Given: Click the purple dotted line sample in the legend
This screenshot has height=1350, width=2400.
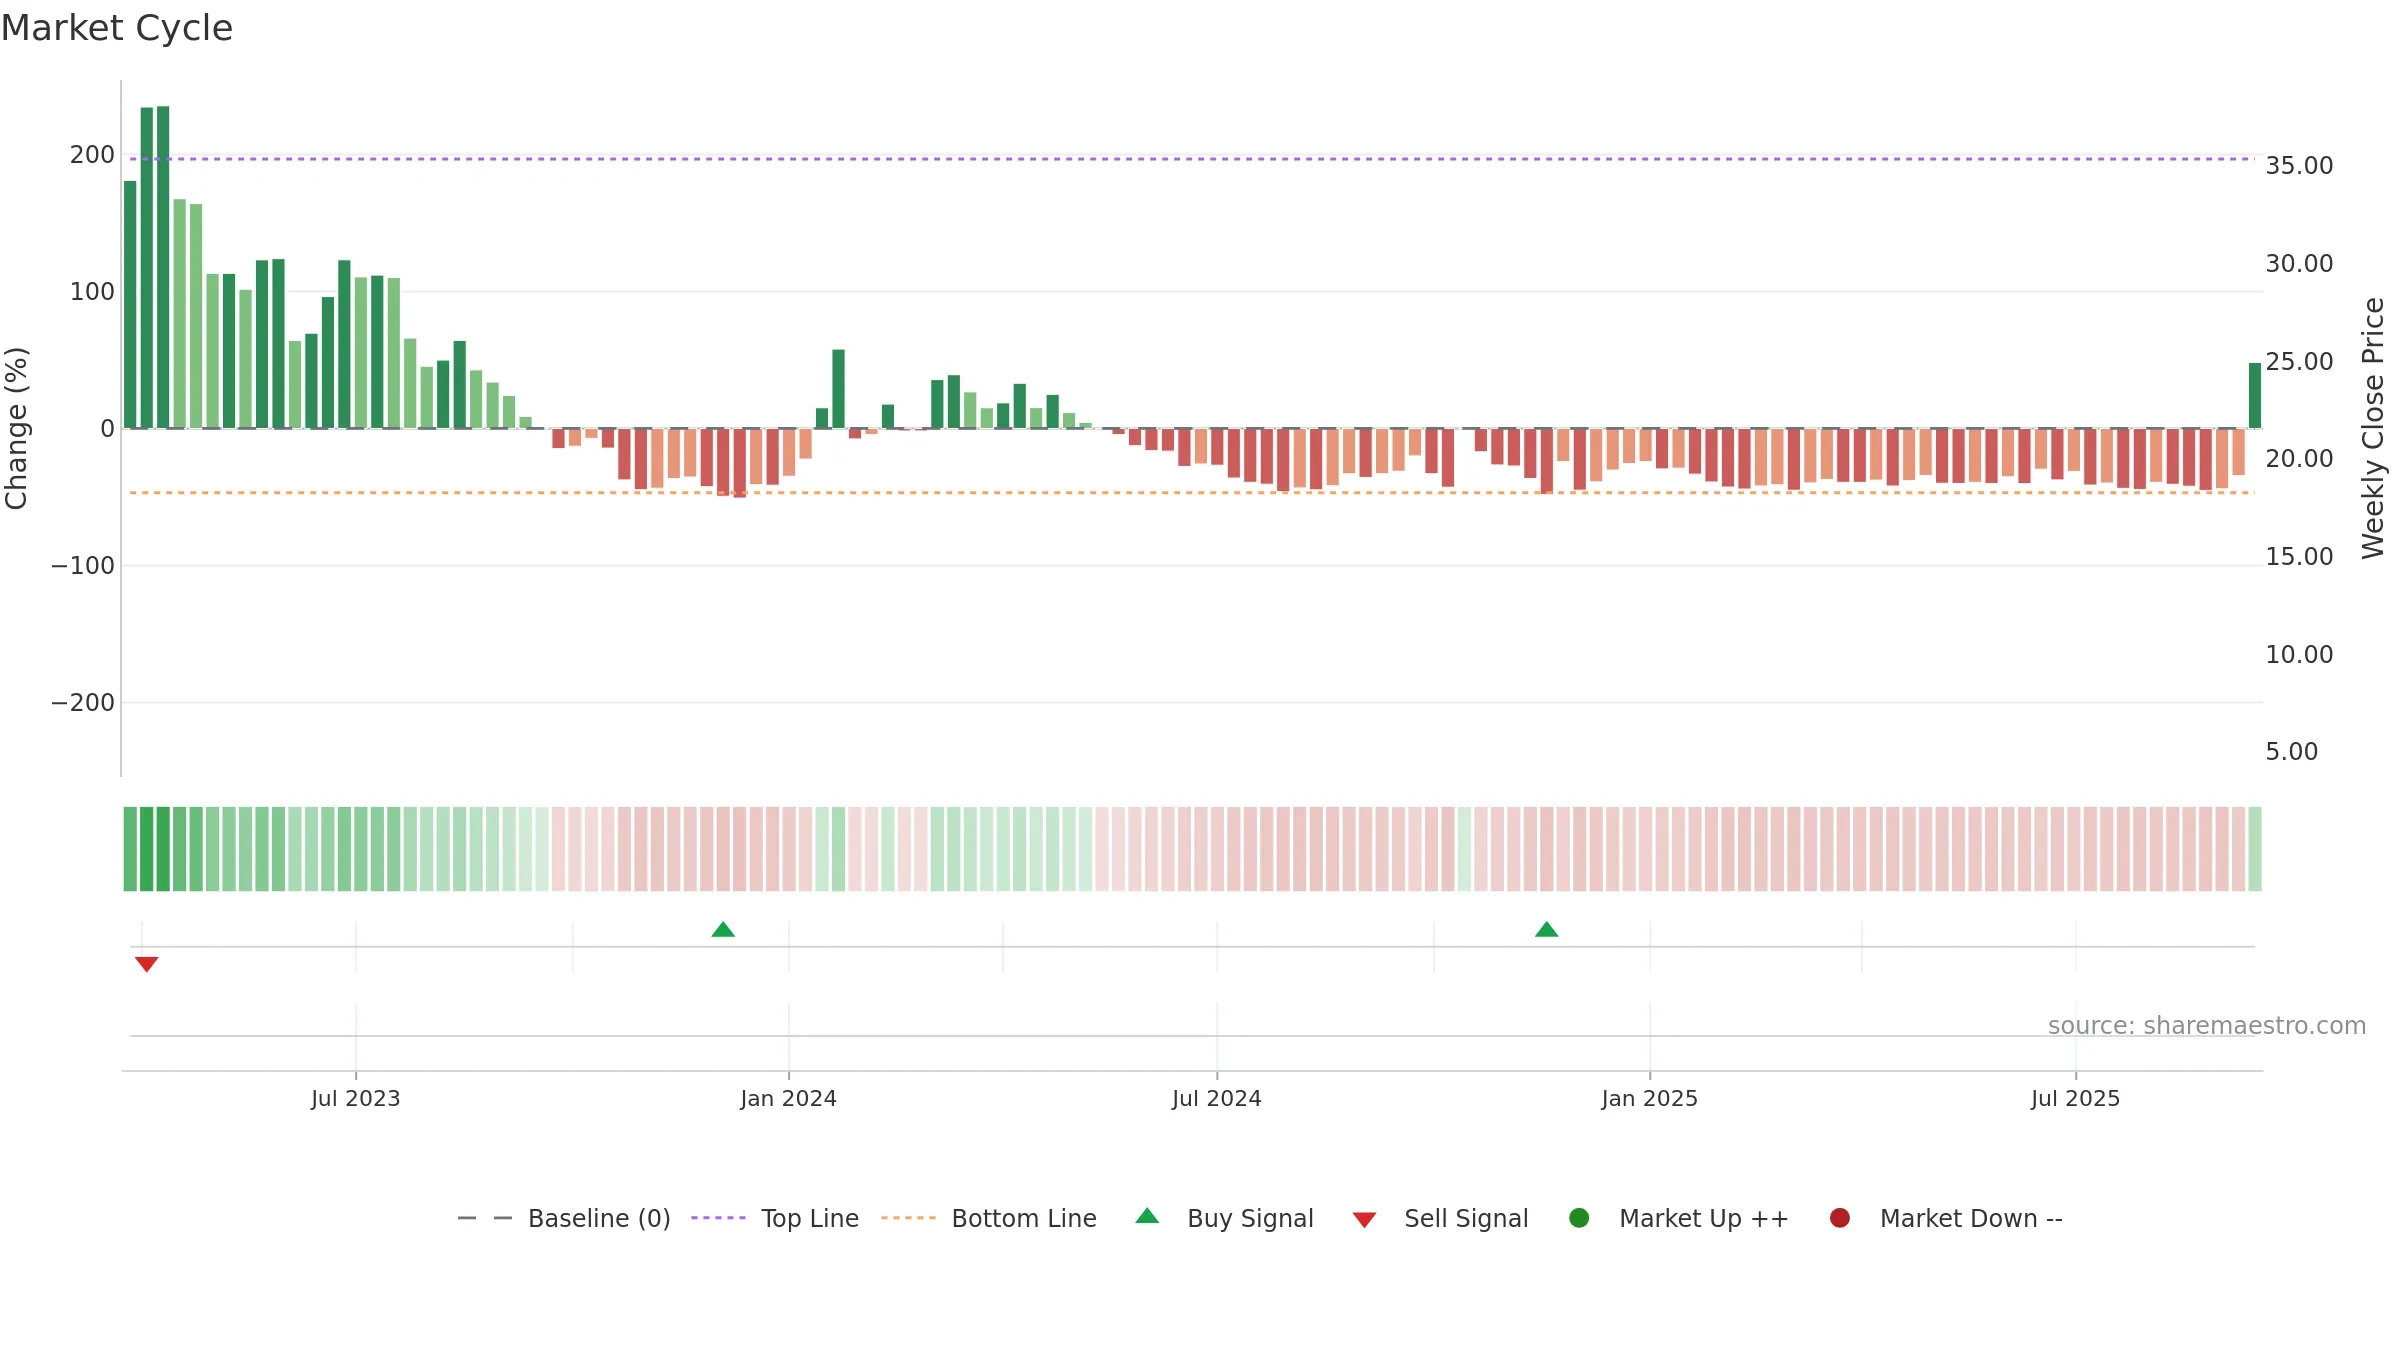Looking at the screenshot, I should click(718, 1218).
